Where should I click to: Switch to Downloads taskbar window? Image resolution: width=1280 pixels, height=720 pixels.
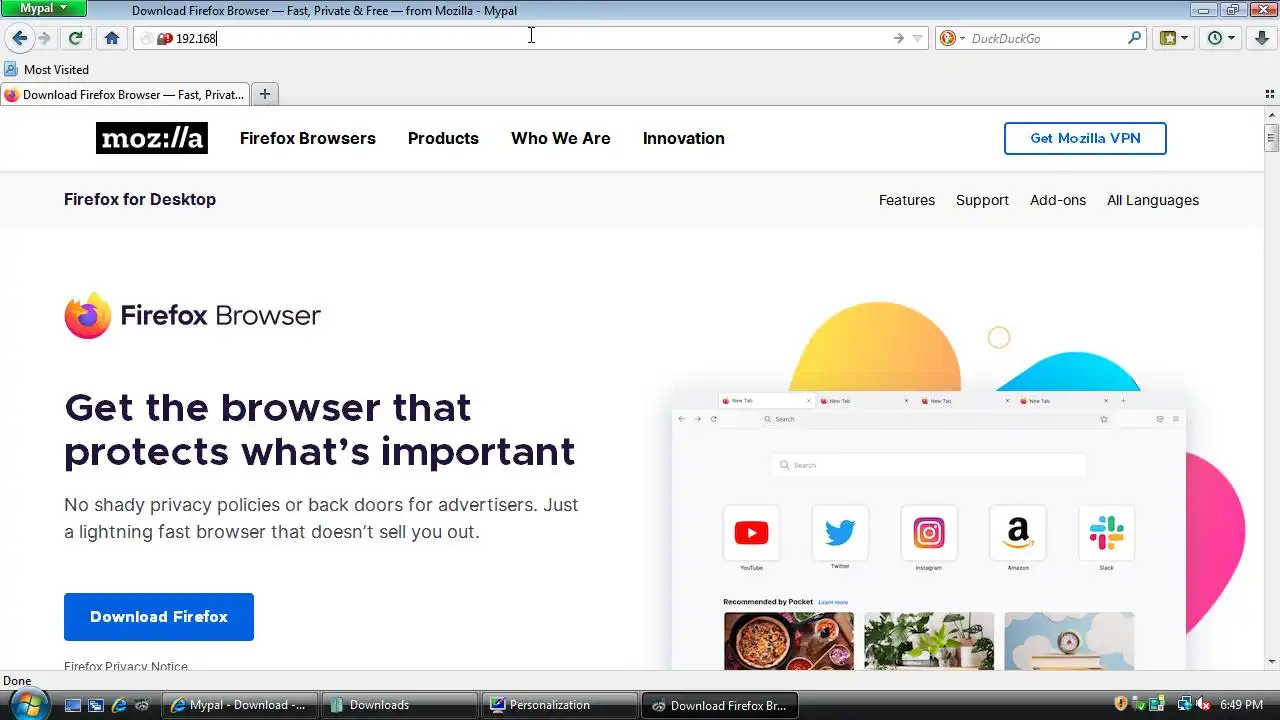point(399,705)
